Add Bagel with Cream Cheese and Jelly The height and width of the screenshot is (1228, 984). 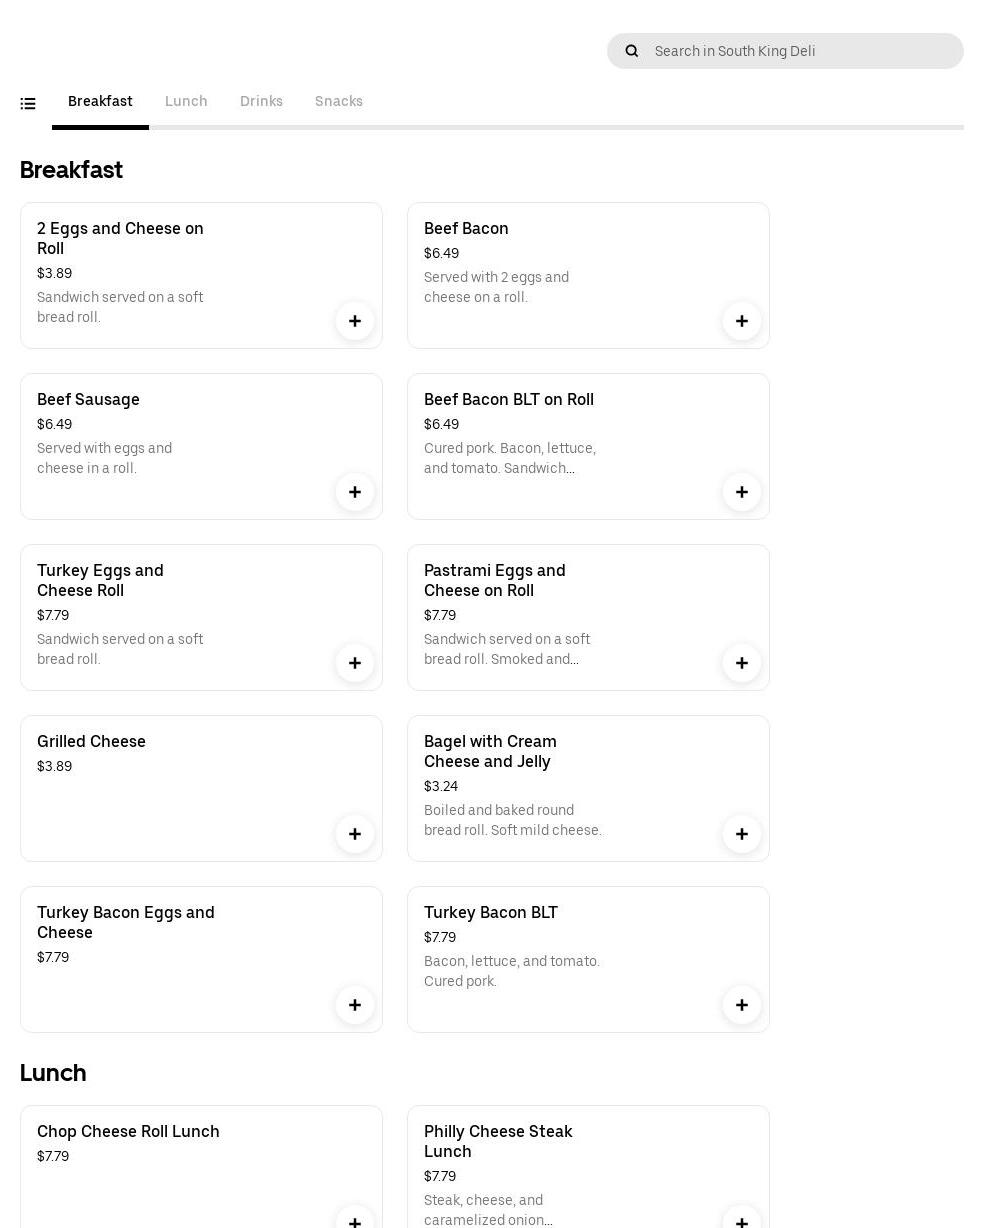click(742, 834)
